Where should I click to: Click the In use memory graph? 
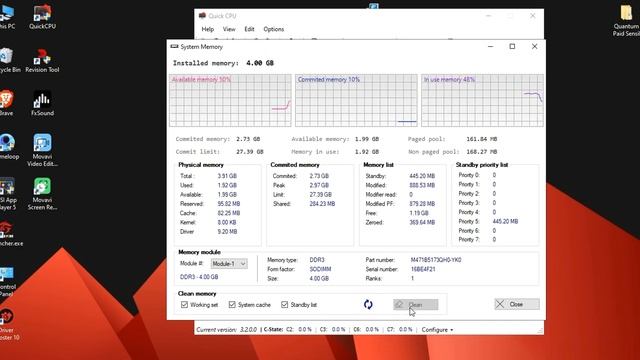click(x=482, y=100)
